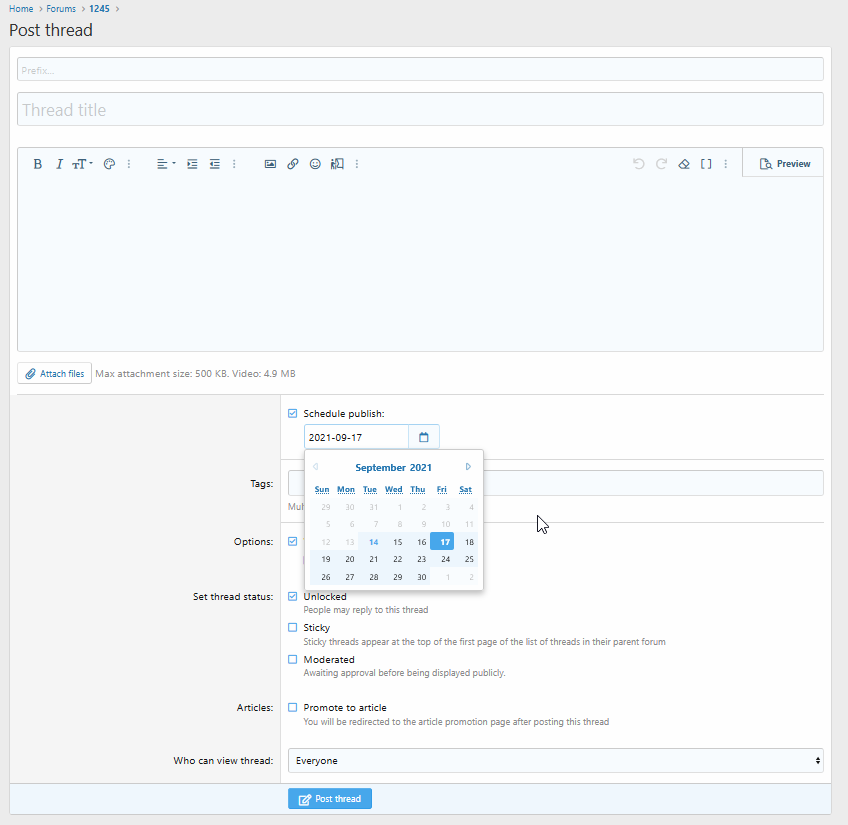Screen dimensions: 848x825
Task: Click the Post thread button
Action: pyautogui.click(x=330, y=799)
